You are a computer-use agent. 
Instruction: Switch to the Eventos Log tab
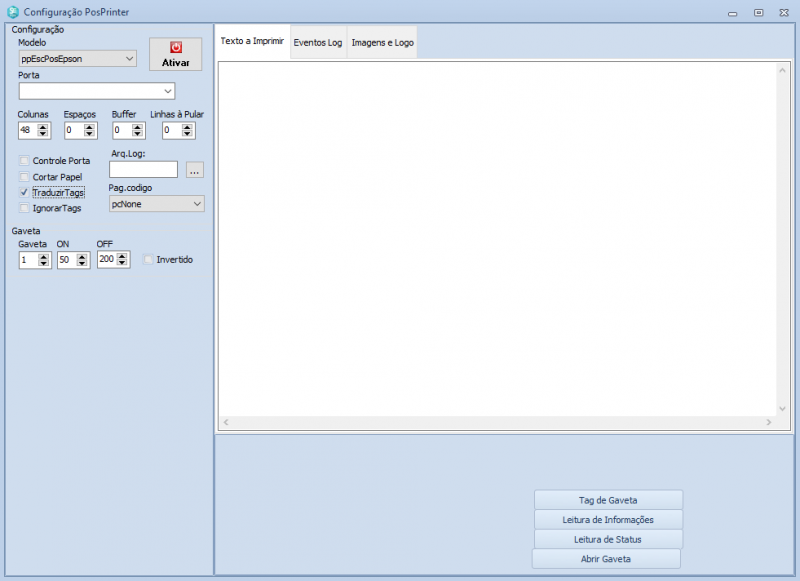317,43
